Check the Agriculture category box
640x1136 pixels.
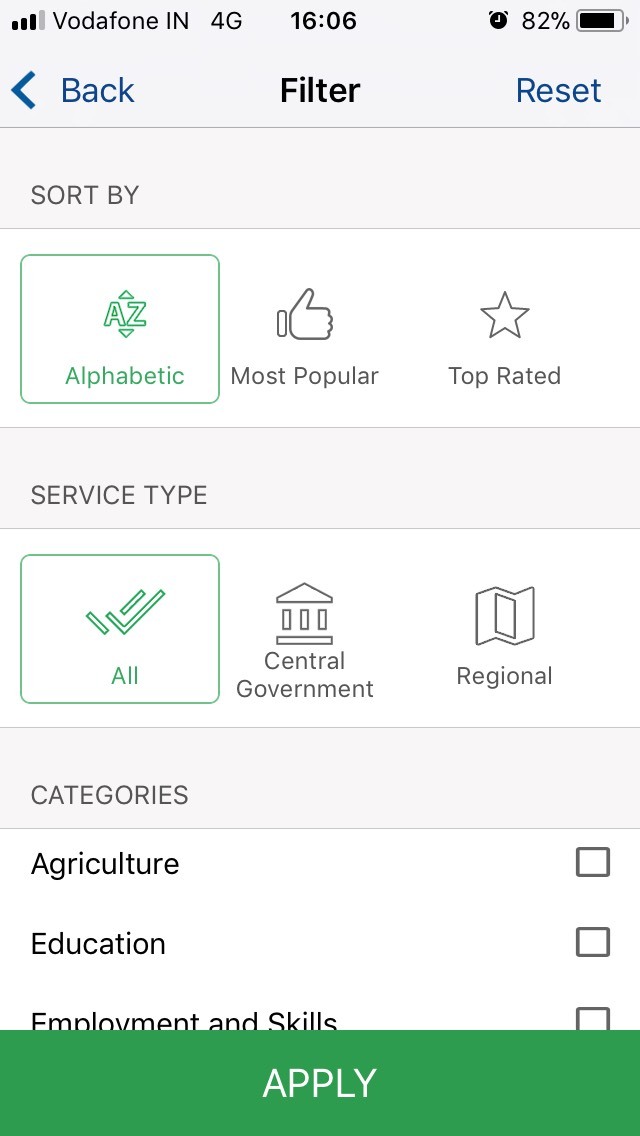pyautogui.click(x=593, y=862)
